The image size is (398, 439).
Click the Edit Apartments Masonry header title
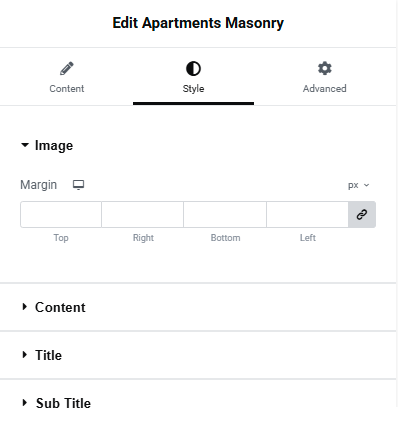(x=198, y=23)
